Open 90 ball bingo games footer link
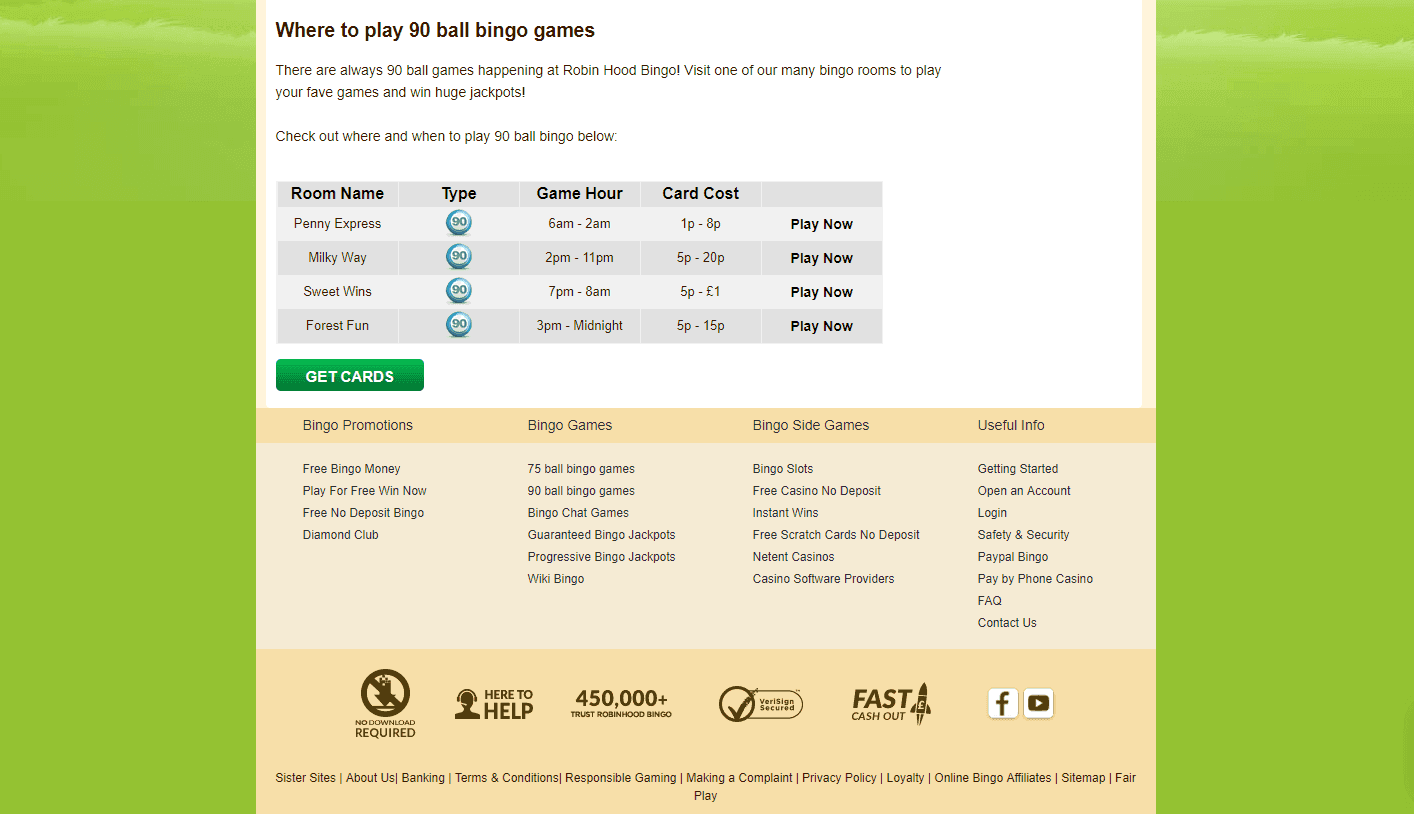 click(x=581, y=491)
